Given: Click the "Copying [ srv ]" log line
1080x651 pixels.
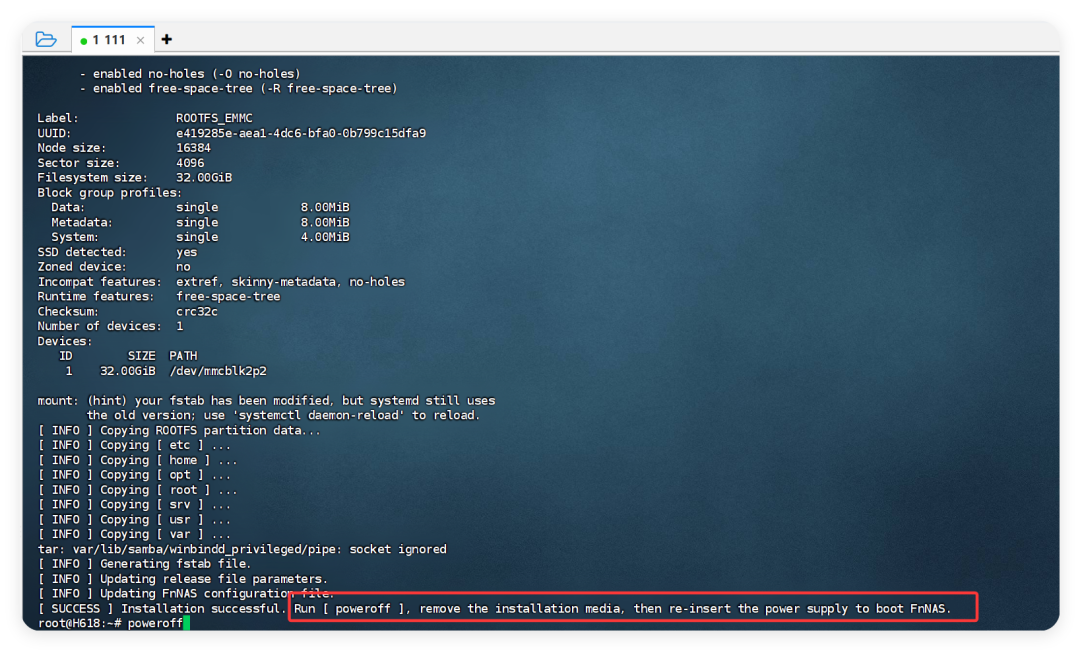Looking at the screenshot, I should [x=134, y=504].
